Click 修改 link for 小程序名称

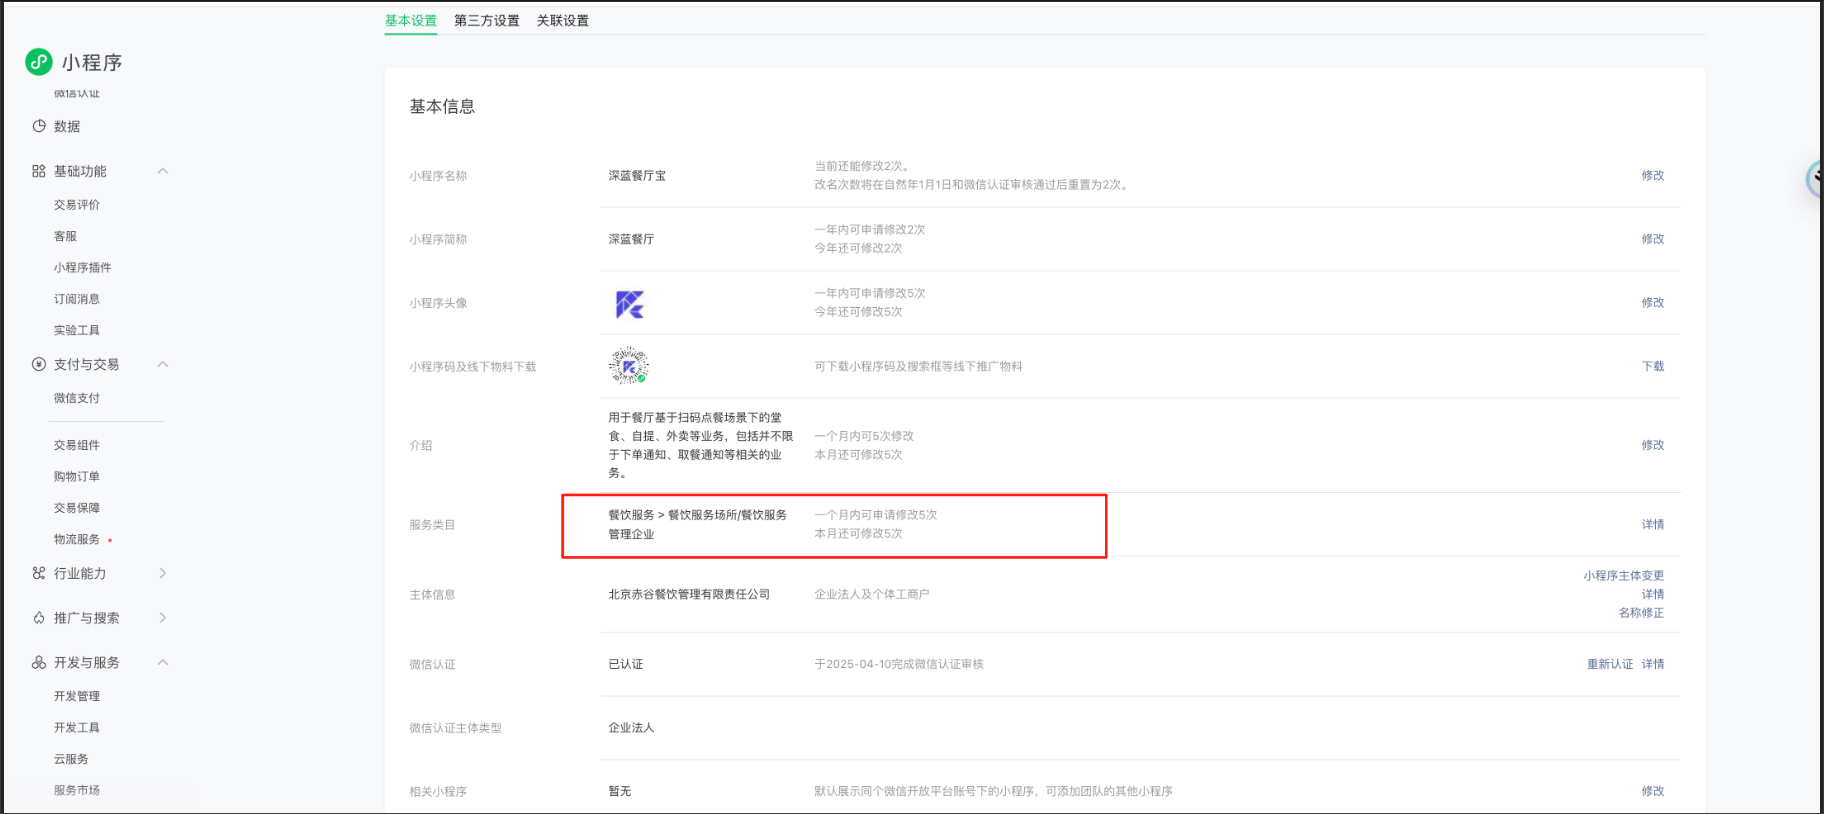click(x=1652, y=175)
